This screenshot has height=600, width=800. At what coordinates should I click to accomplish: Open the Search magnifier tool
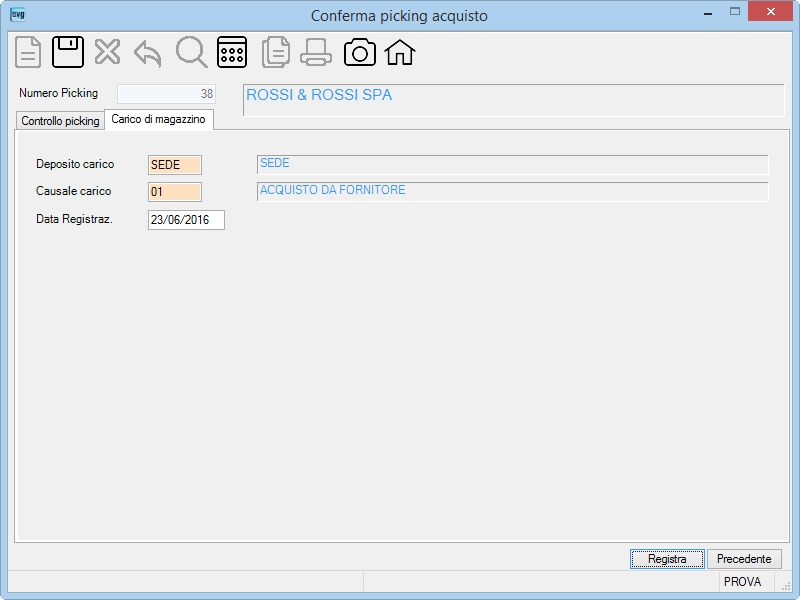click(191, 52)
